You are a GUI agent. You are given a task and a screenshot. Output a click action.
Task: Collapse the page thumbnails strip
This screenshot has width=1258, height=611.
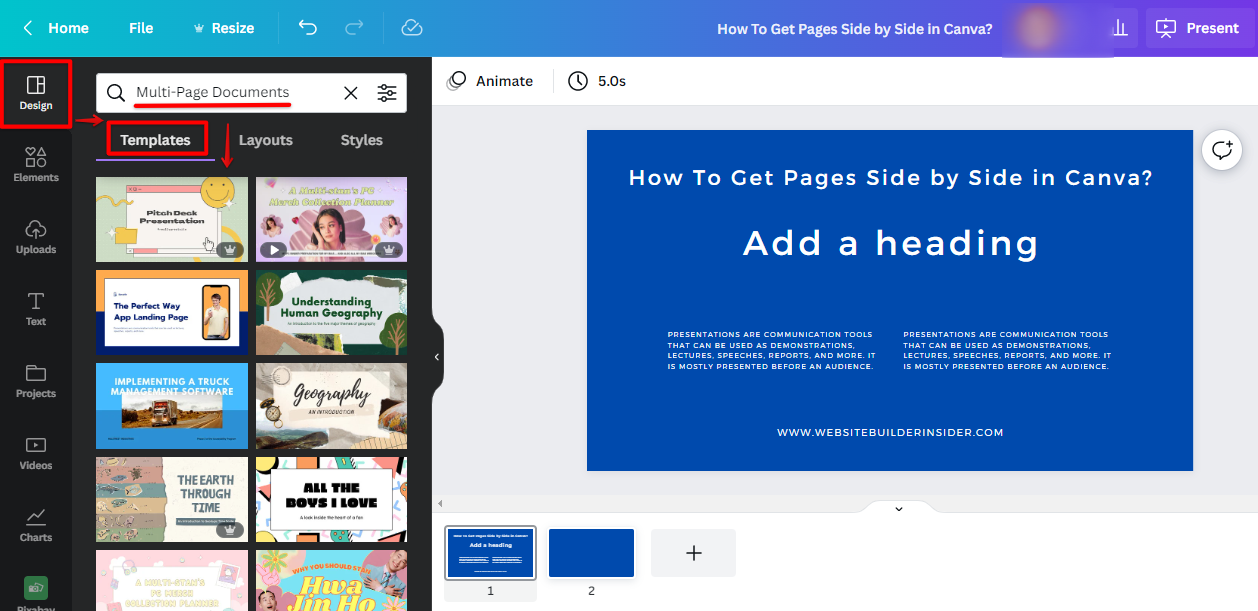(898, 509)
